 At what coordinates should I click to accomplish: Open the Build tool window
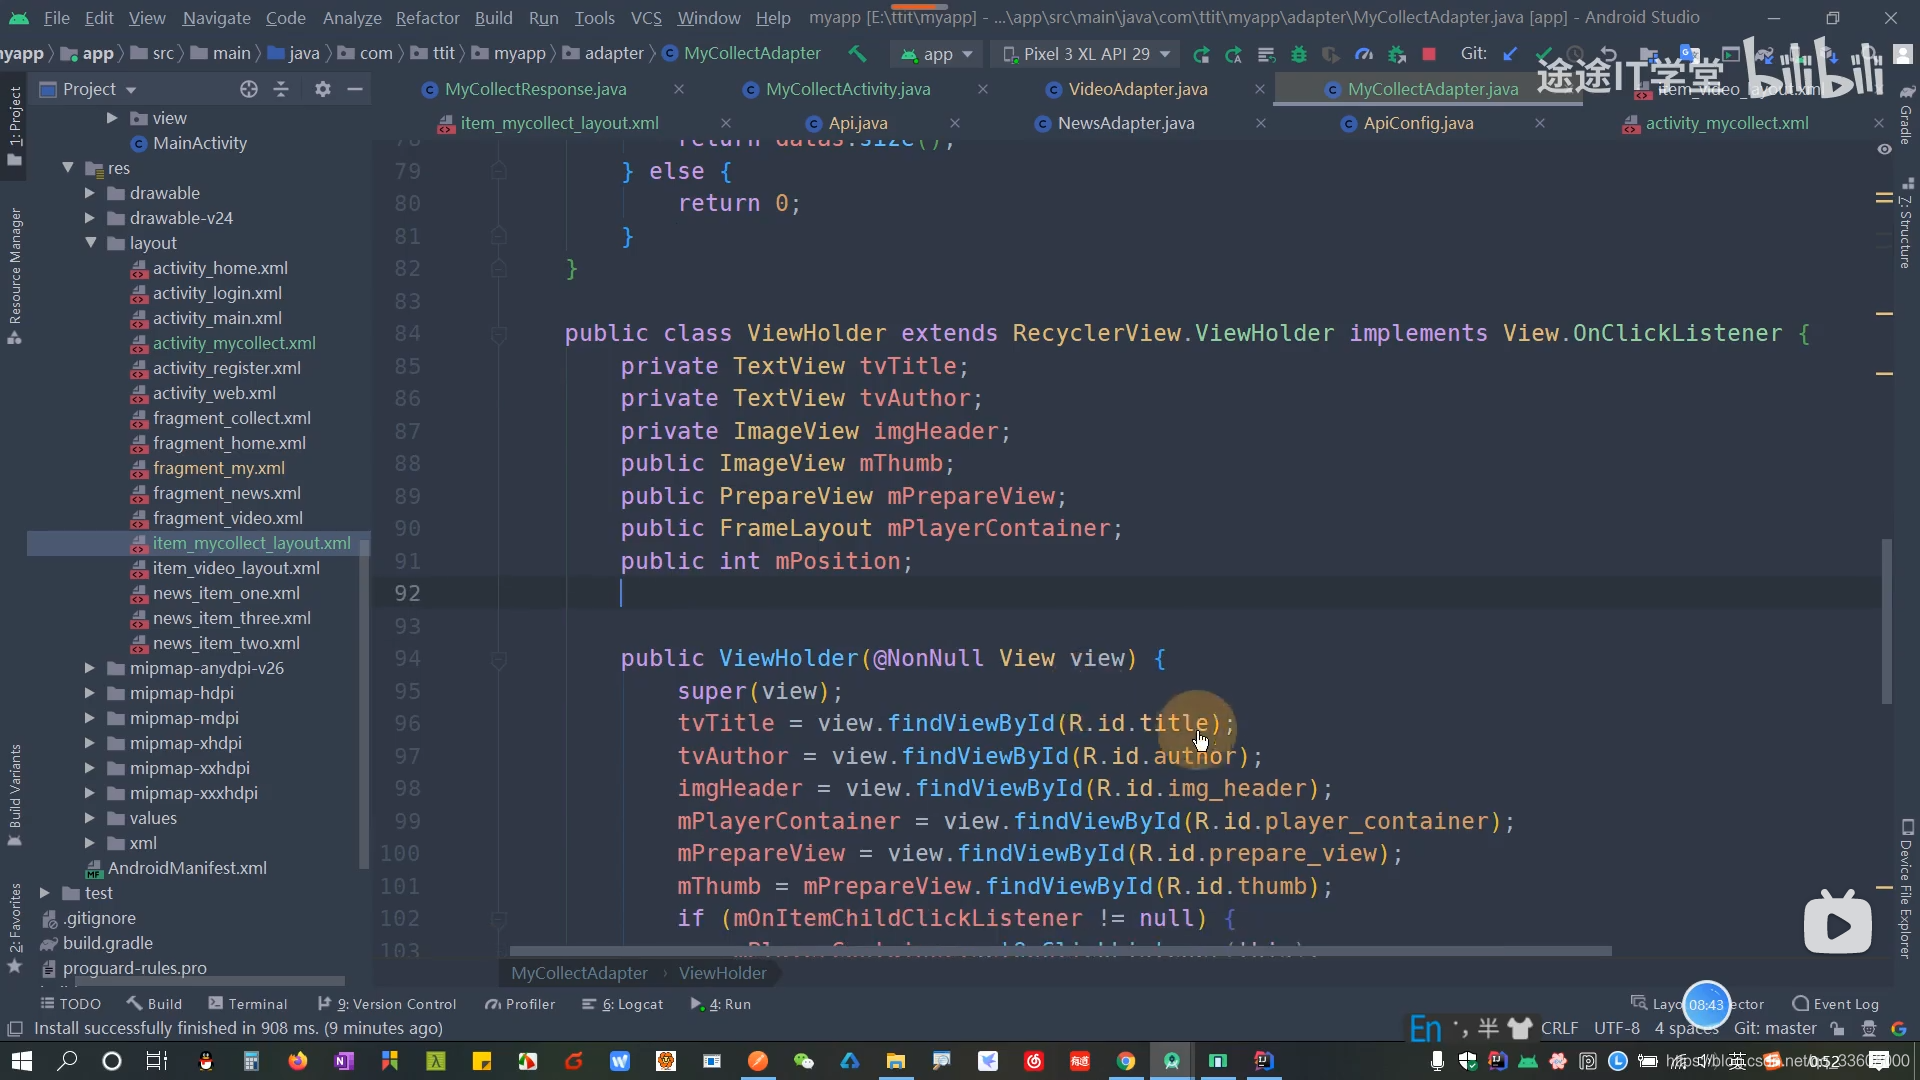[x=154, y=1004]
